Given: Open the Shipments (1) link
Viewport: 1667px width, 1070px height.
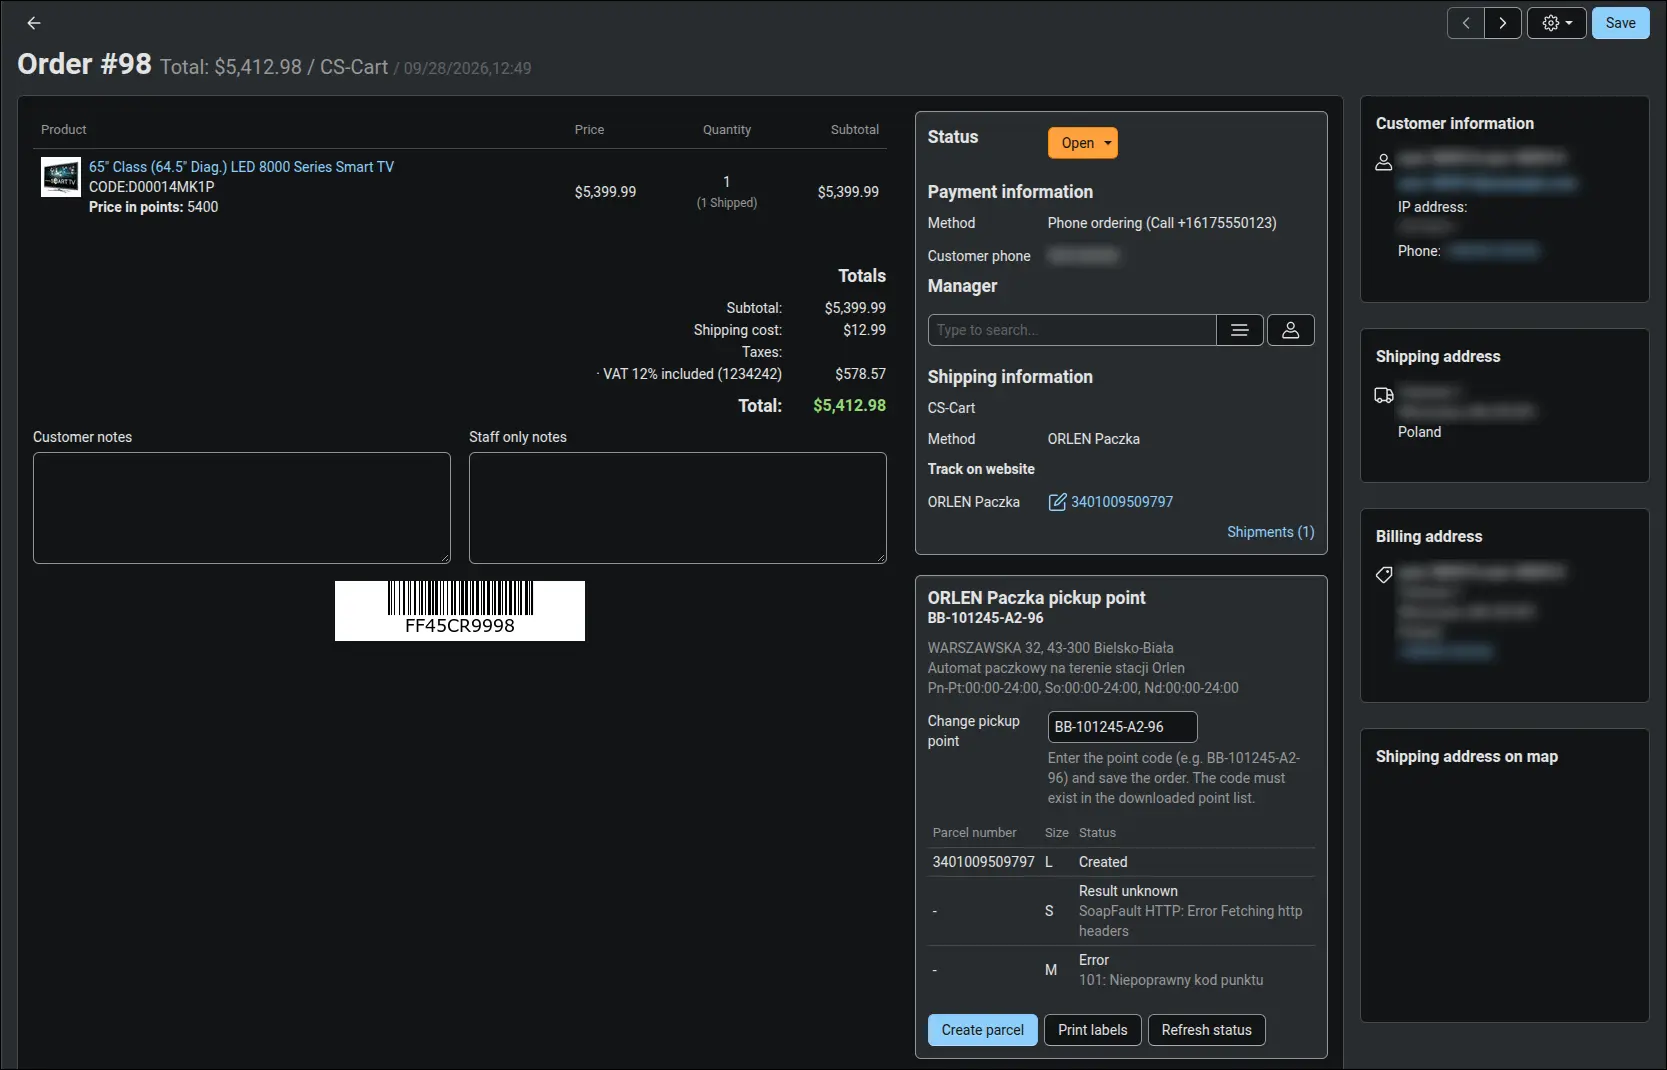Looking at the screenshot, I should [1271, 532].
